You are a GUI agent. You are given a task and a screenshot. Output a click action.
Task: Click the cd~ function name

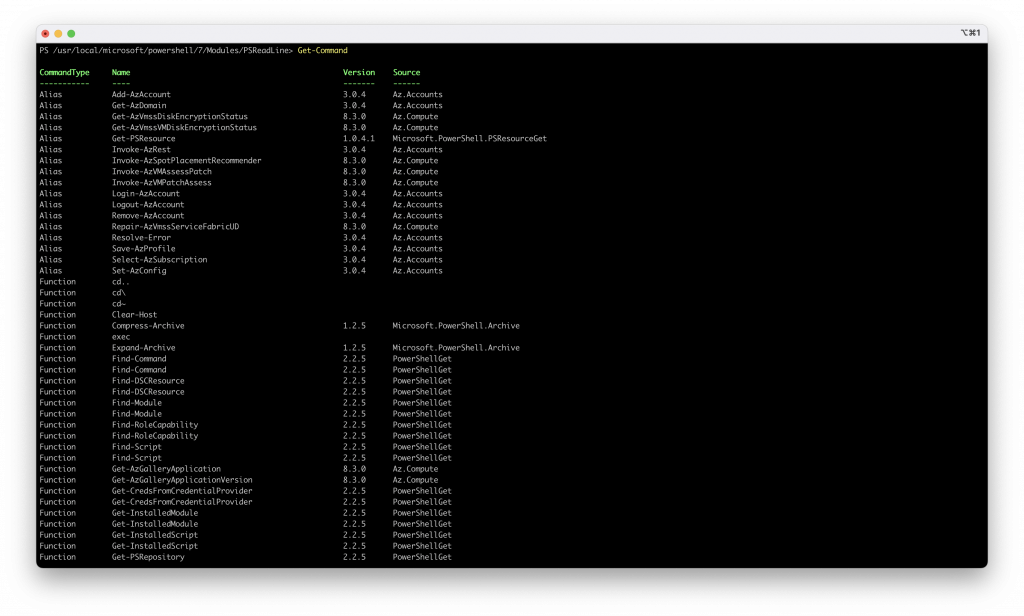[x=119, y=304]
